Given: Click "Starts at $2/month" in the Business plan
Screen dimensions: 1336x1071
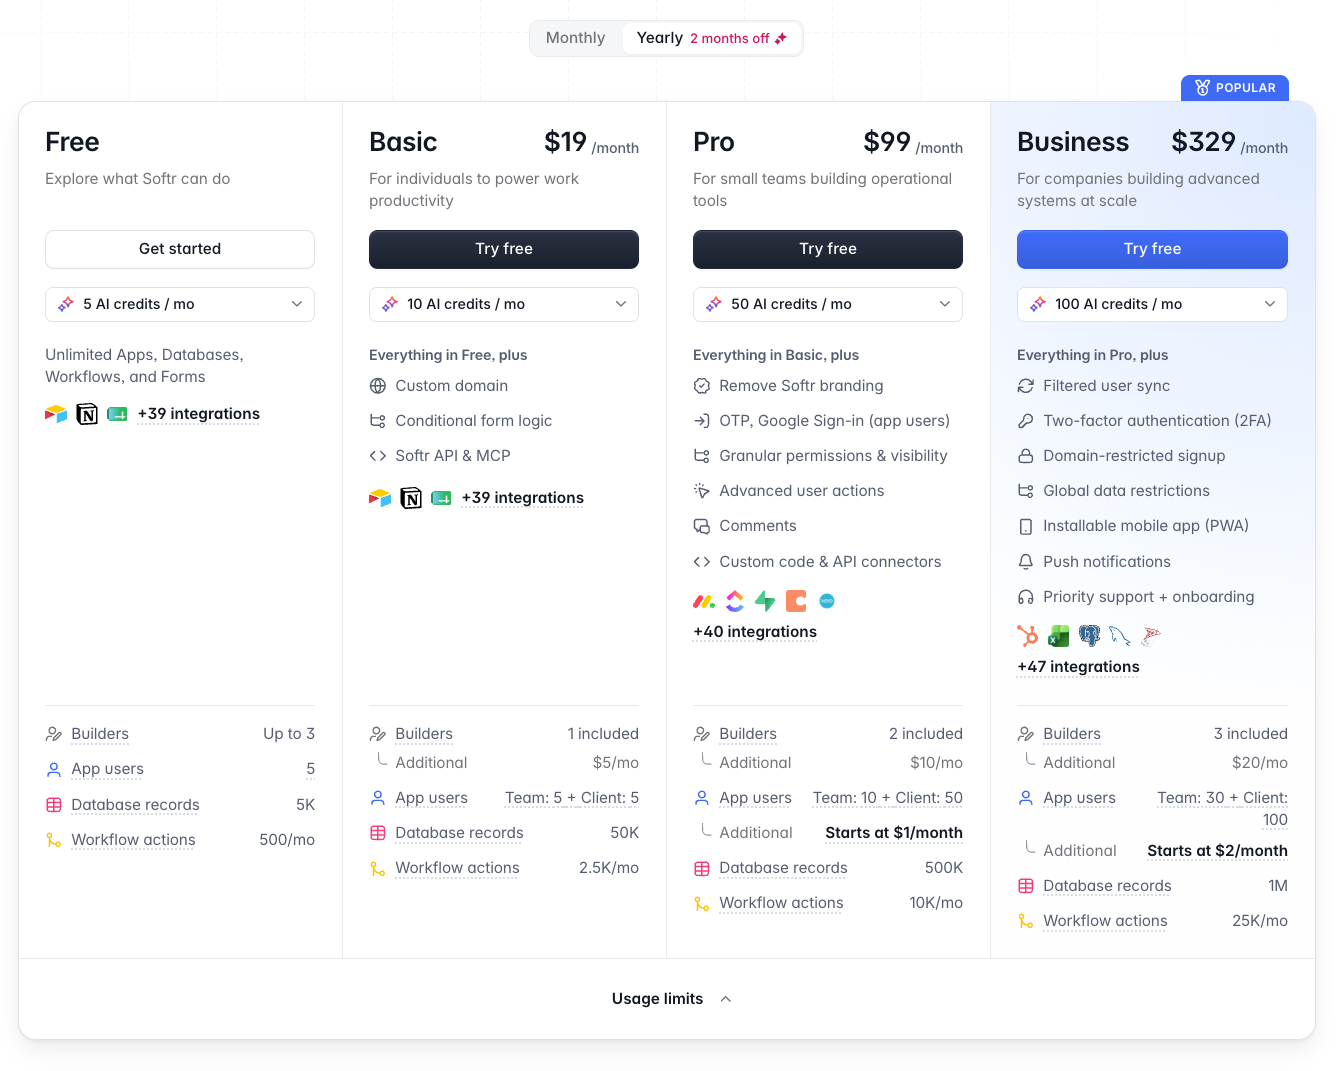Looking at the screenshot, I should [x=1217, y=851].
